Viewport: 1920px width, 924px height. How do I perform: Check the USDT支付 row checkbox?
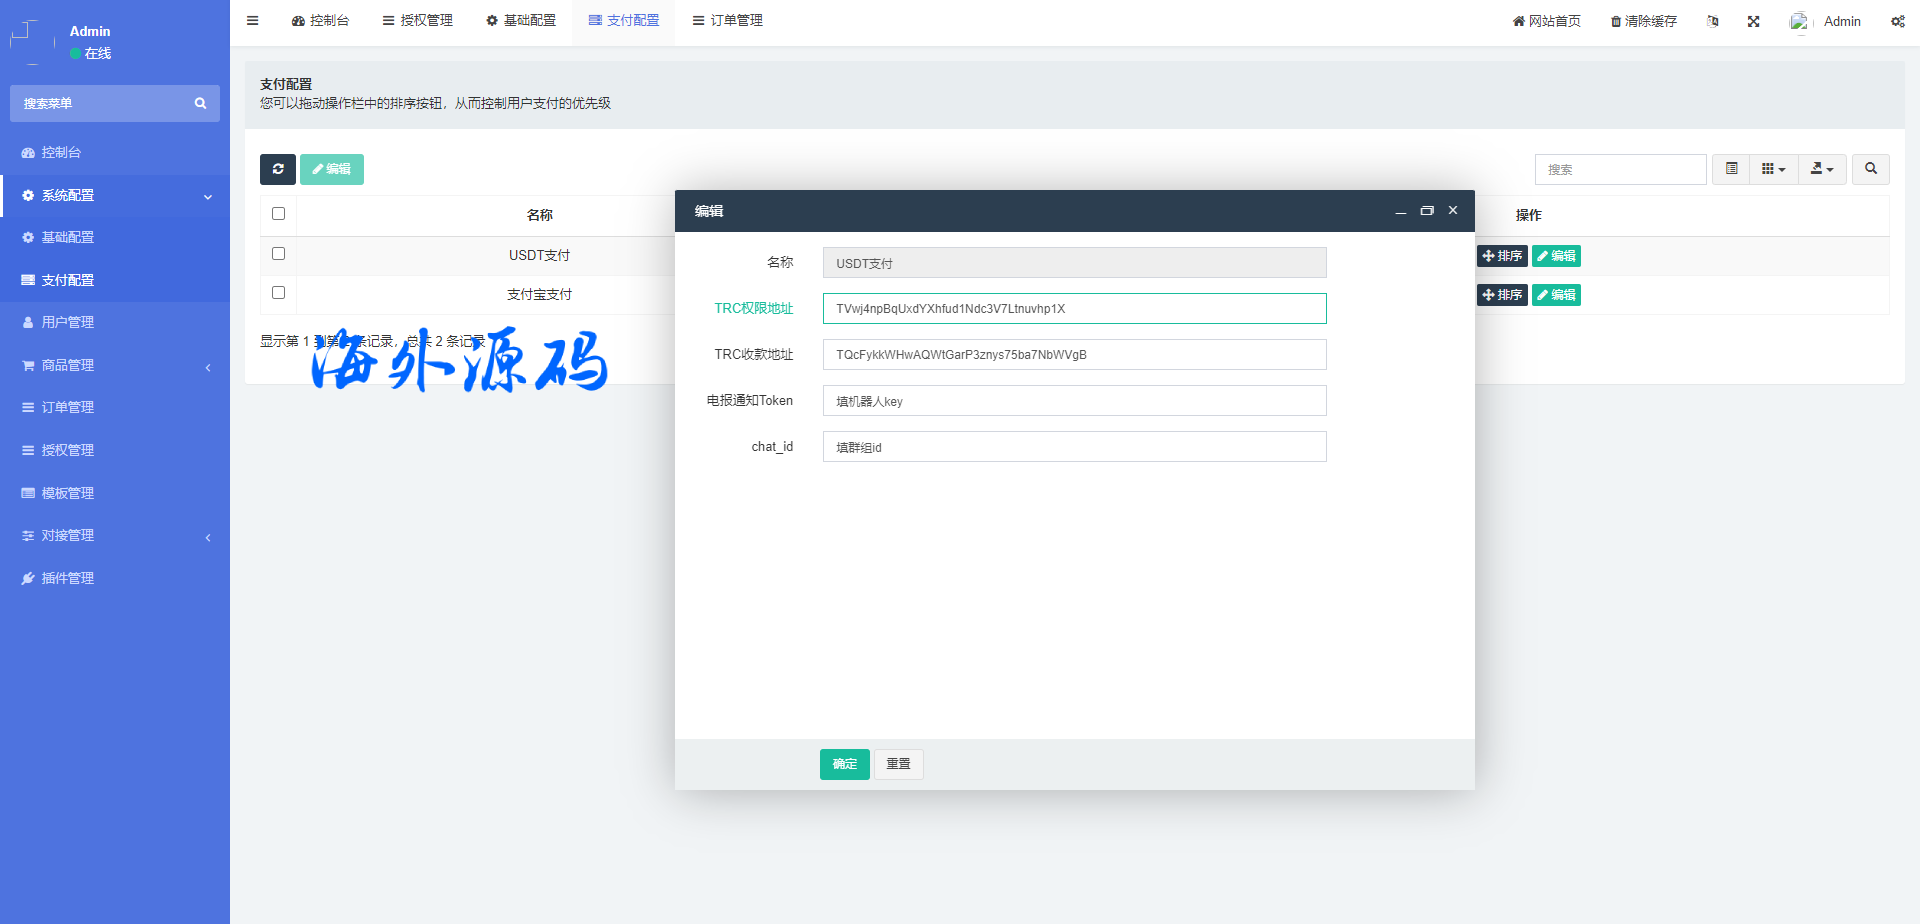pos(278,254)
